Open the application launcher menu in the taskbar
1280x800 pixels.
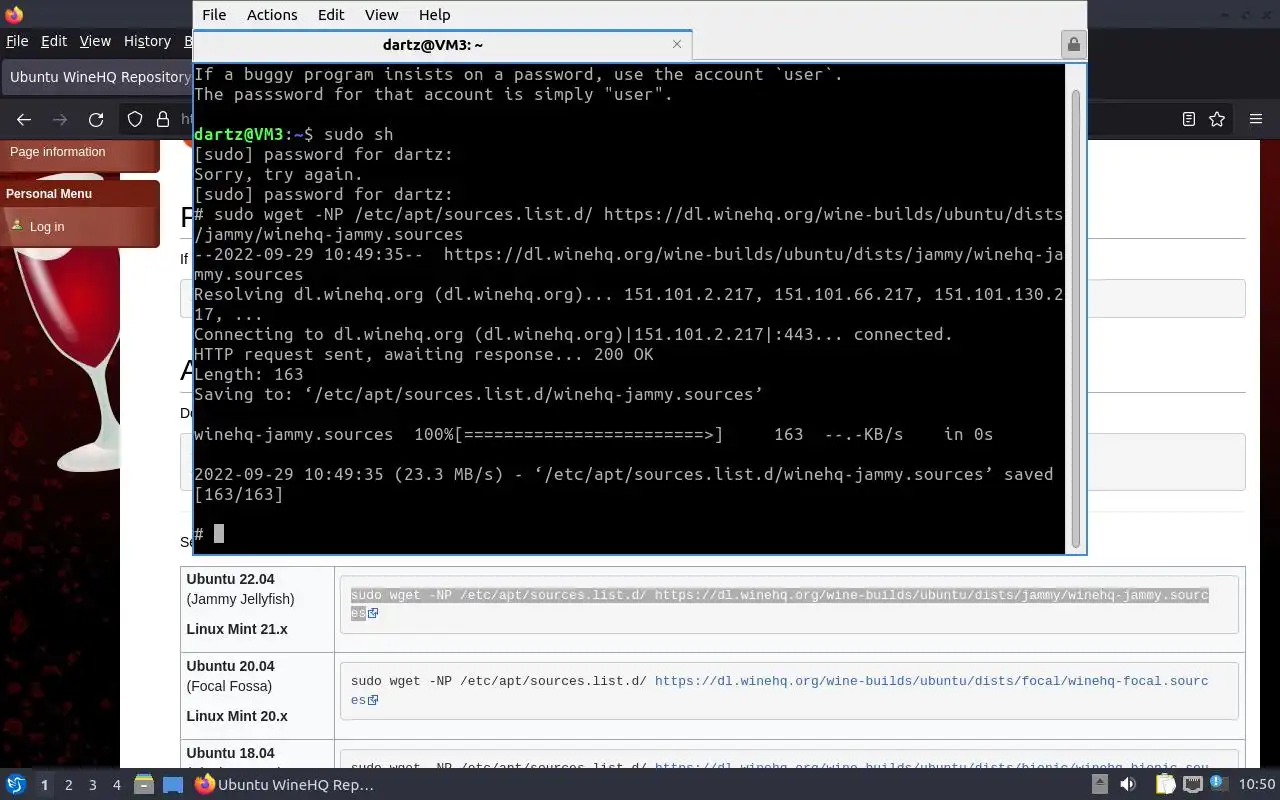[15, 785]
